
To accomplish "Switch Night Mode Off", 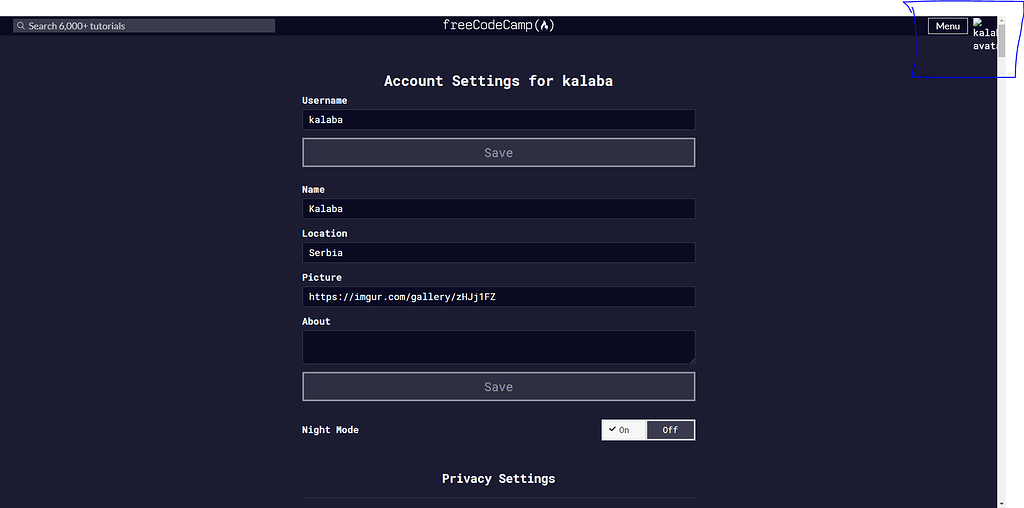I will click(x=670, y=430).
